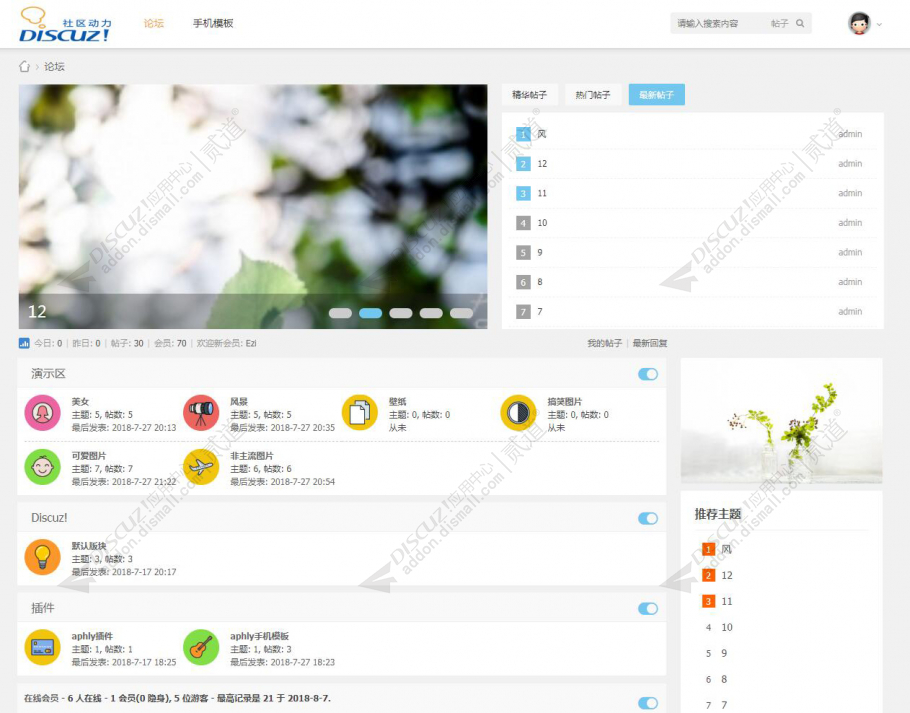
Task: Click orange badge 3 in 推荐主题
Action: pos(709,602)
